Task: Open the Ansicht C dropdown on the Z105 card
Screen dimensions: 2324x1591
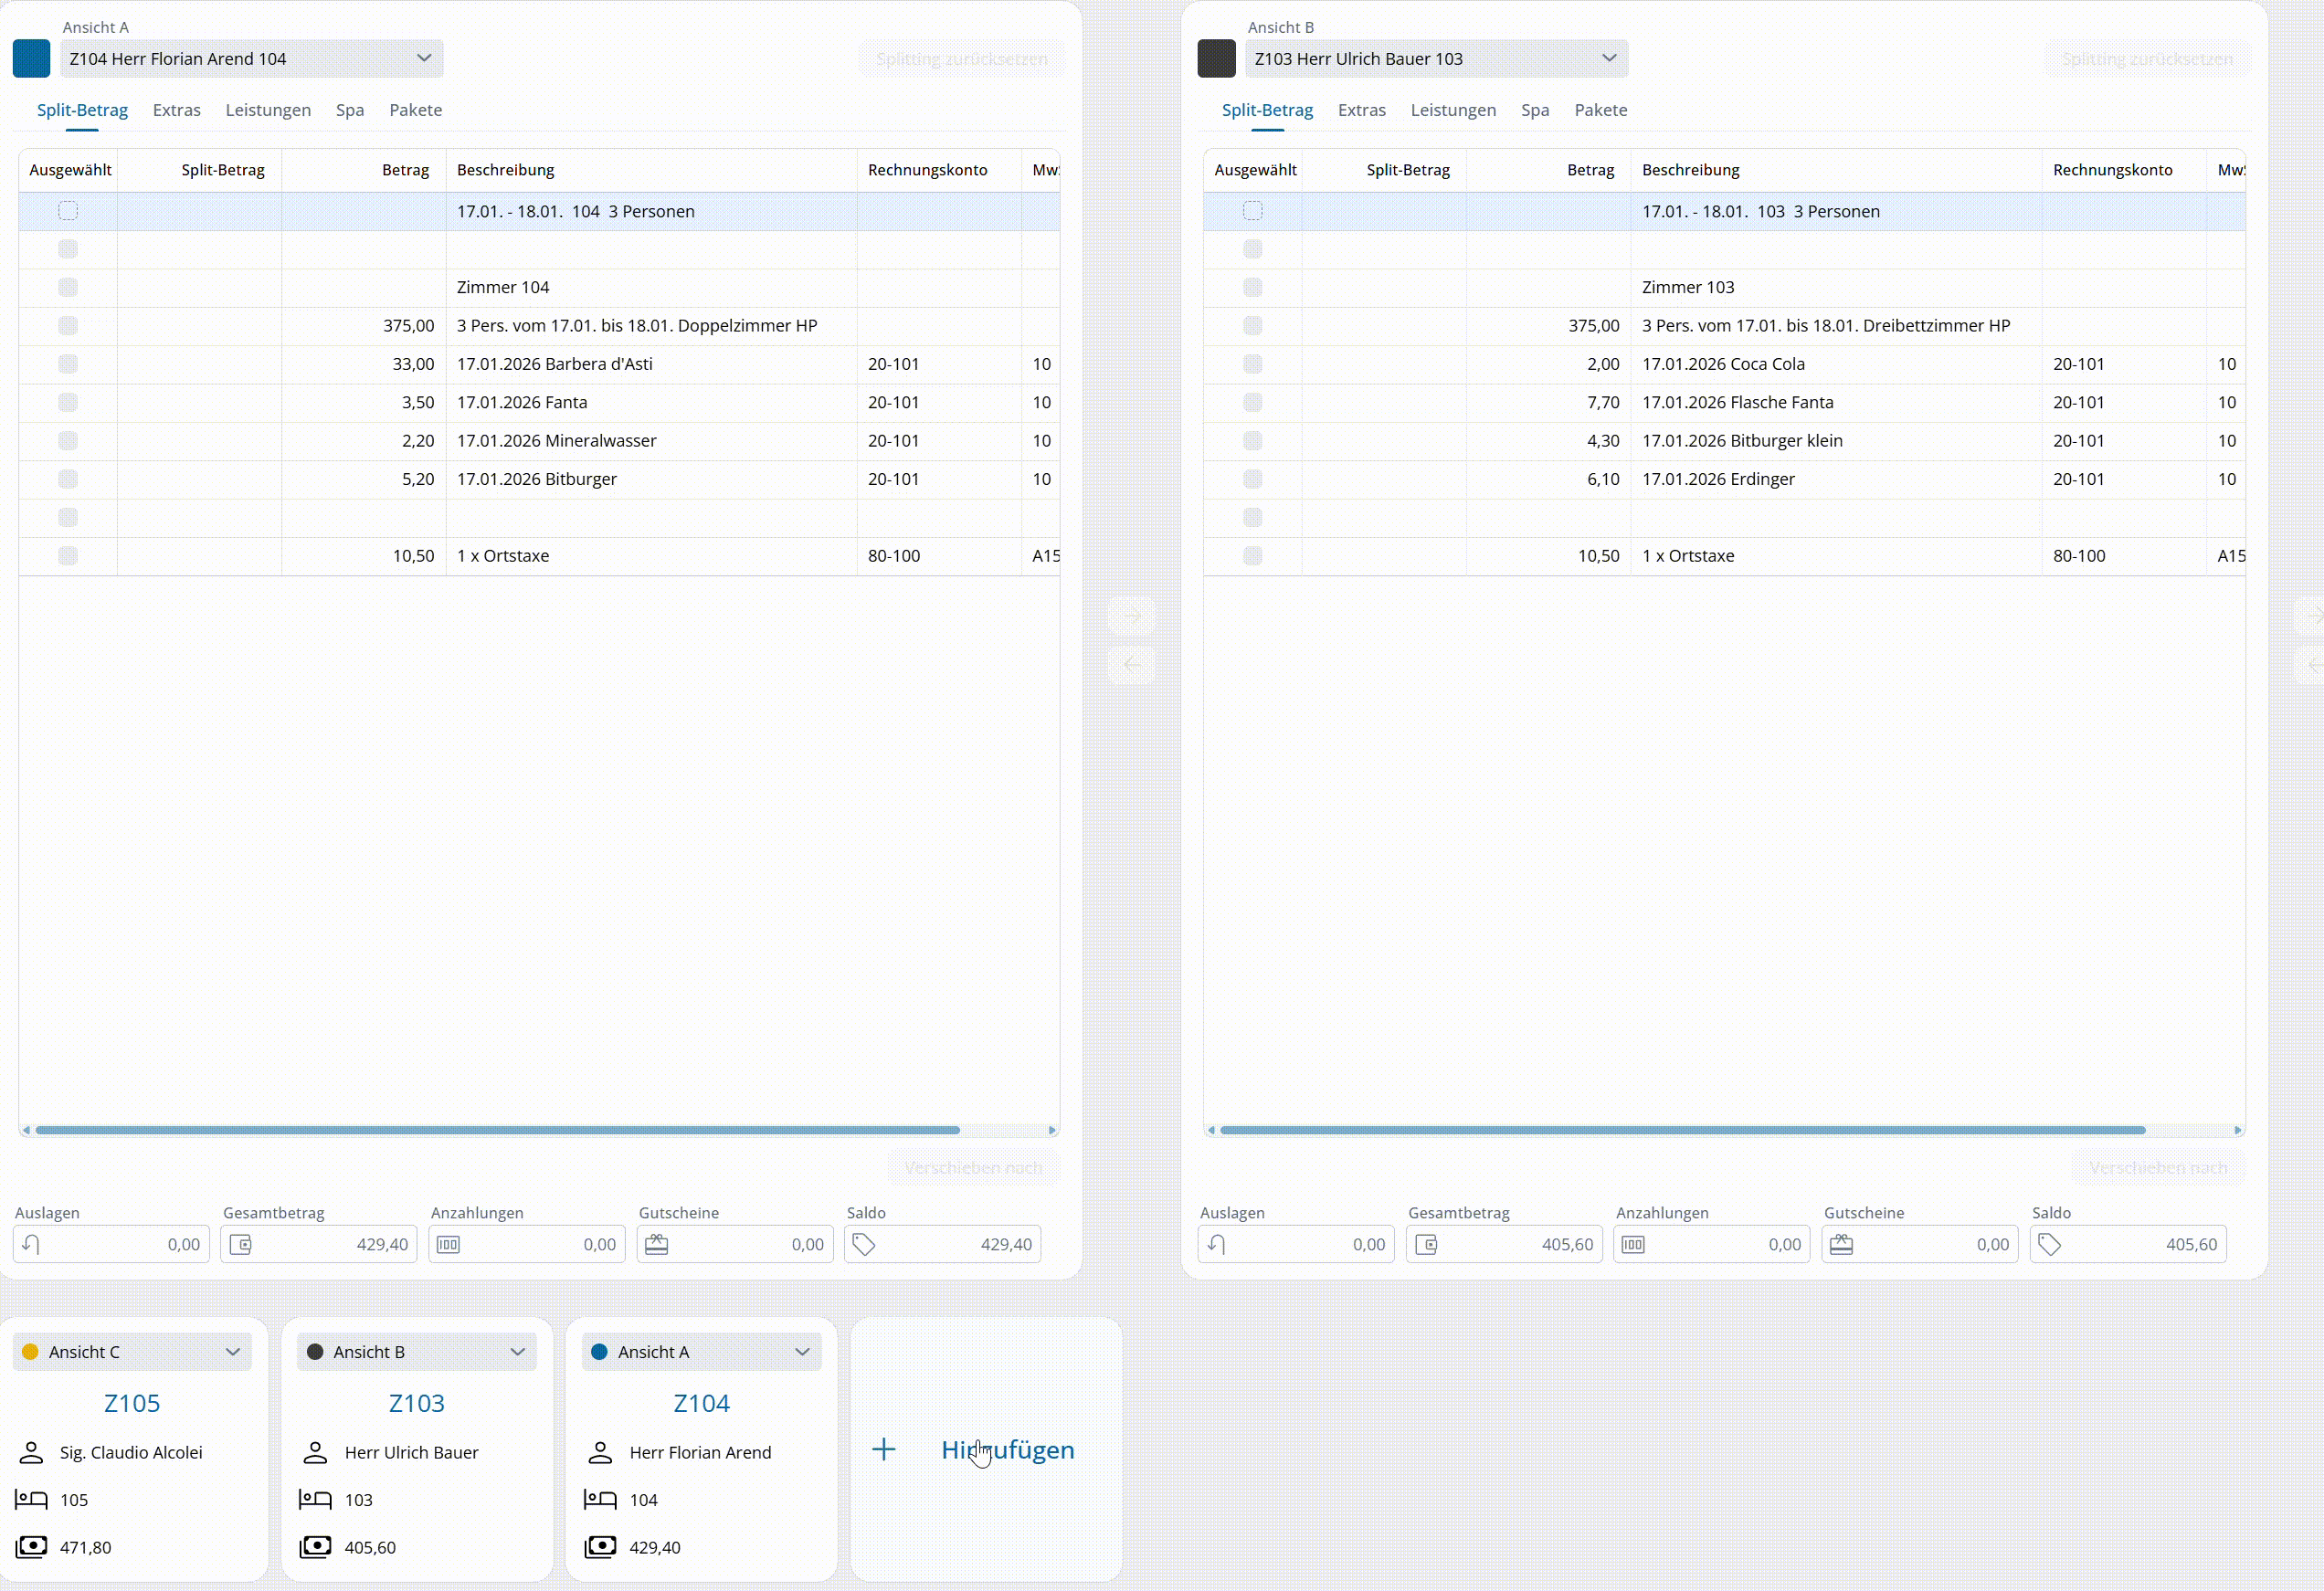Action: coord(132,1352)
